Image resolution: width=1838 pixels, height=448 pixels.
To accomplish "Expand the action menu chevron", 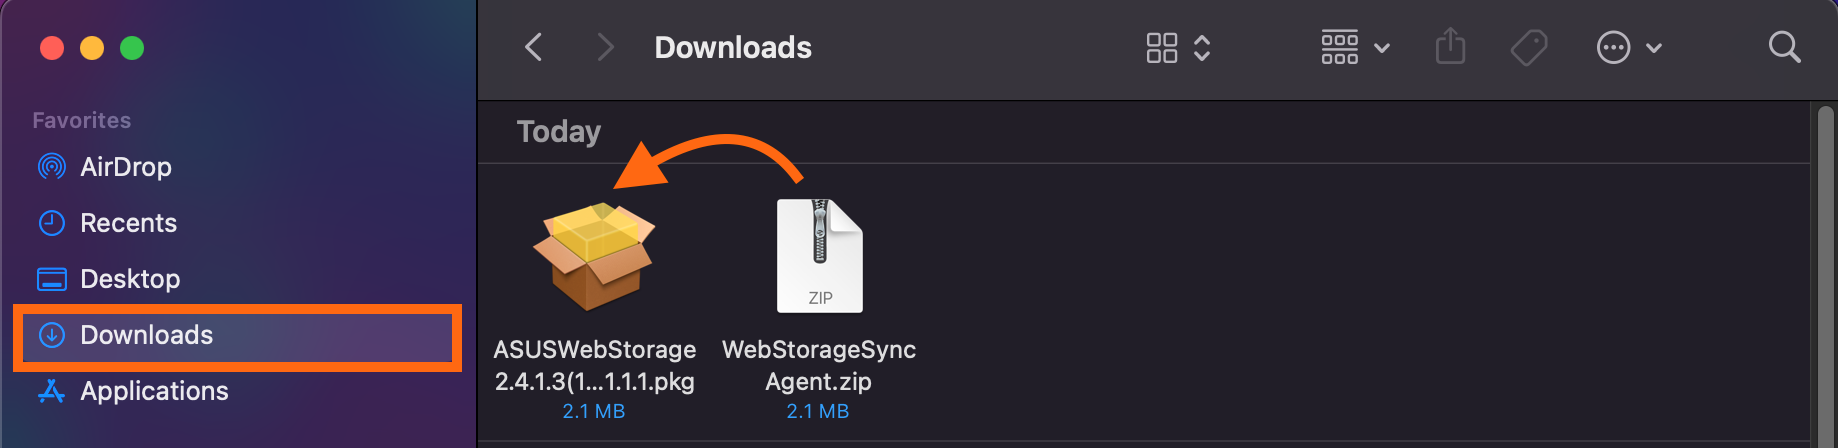I will [x=1654, y=48].
